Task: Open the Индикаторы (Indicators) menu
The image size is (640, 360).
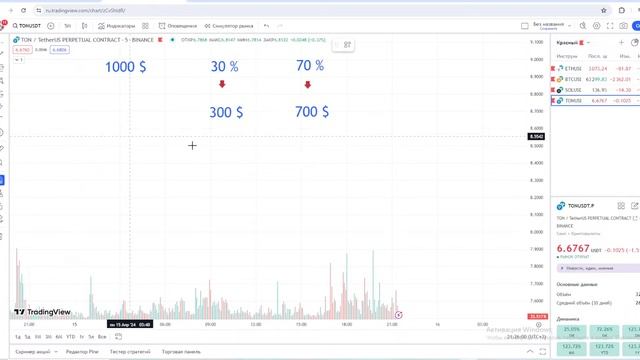Action: [x=116, y=26]
